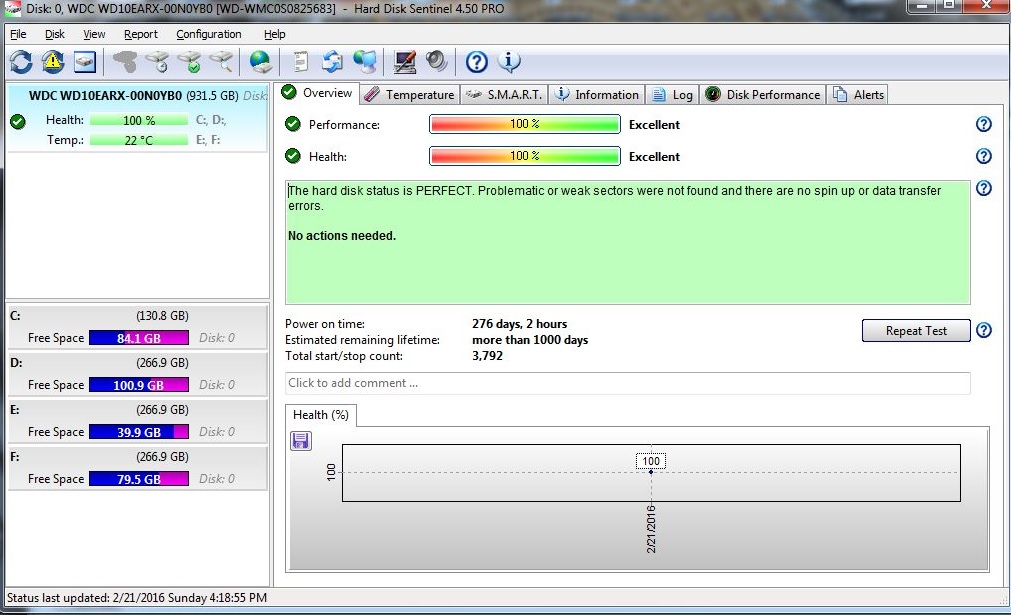
Task: Click the 100 data point label in graph
Action: click(651, 461)
